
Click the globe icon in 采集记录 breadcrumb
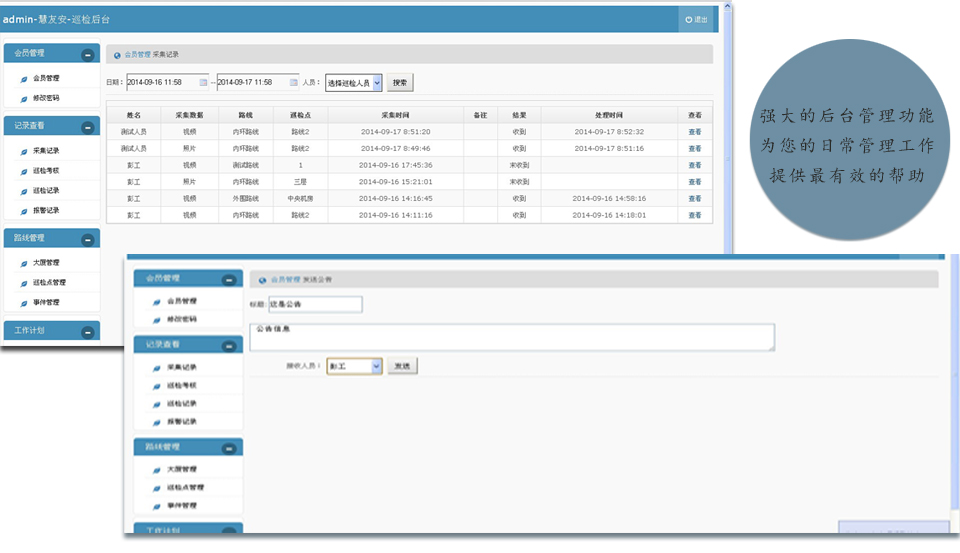pos(117,55)
